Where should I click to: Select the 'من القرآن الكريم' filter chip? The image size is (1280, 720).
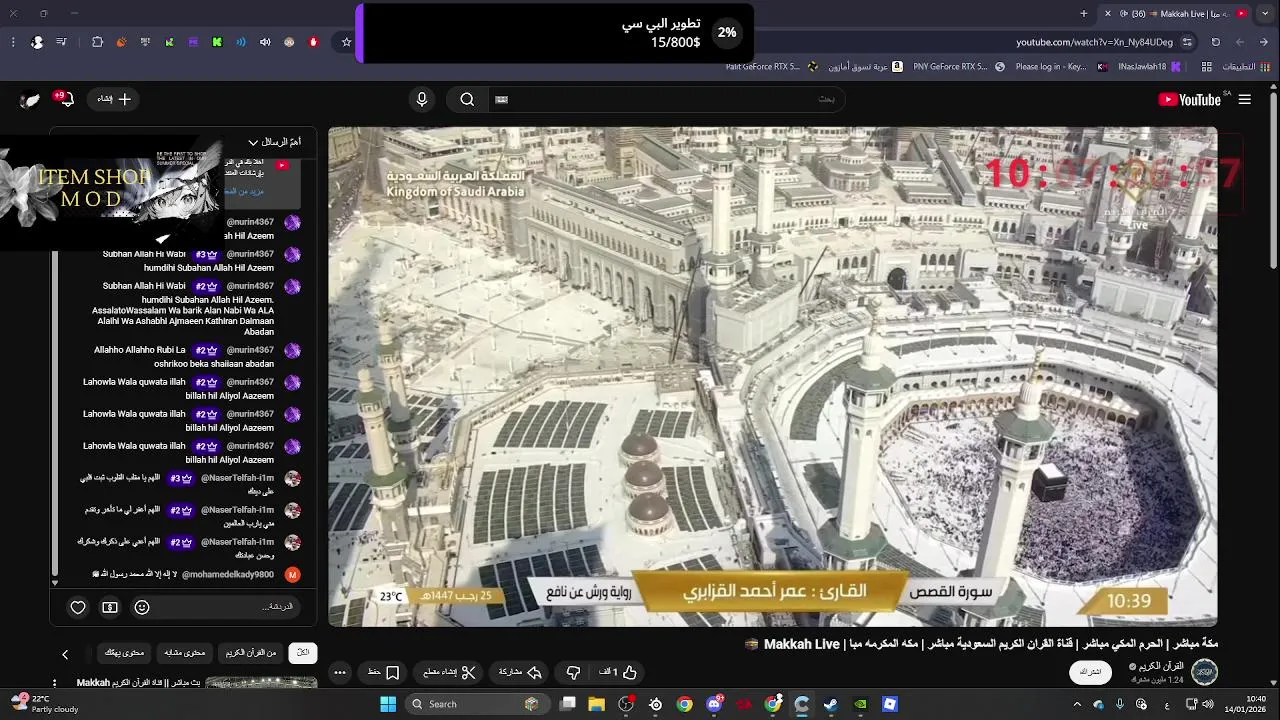(251, 653)
